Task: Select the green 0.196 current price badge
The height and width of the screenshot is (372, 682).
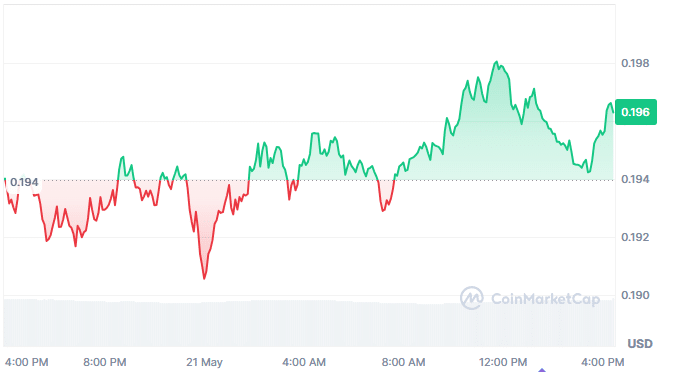Action: click(x=635, y=112)
